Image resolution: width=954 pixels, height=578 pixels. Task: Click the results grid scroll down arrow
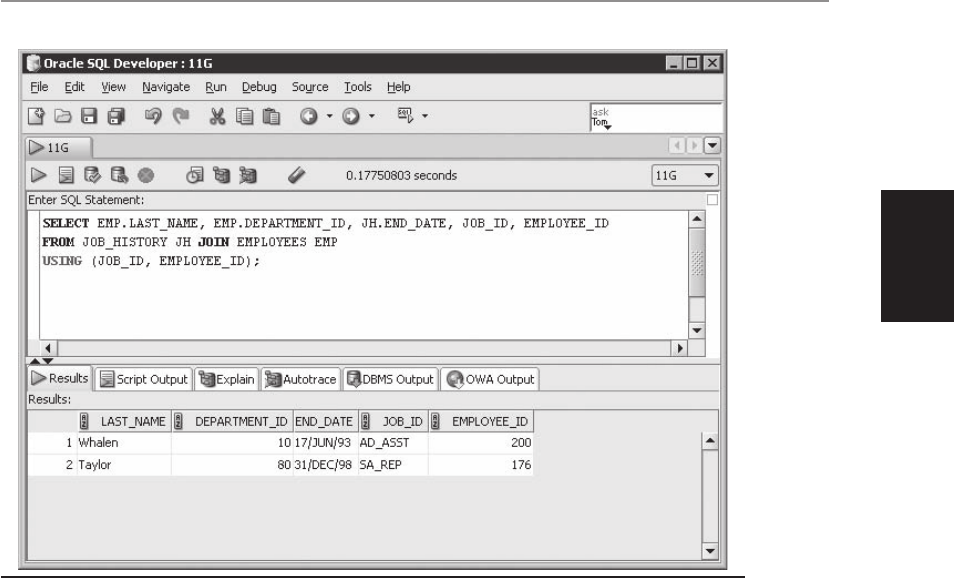(710, 551)
